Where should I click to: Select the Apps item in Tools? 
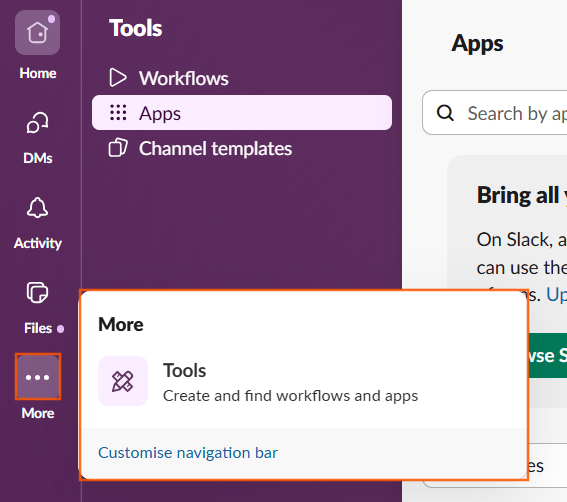242,113
